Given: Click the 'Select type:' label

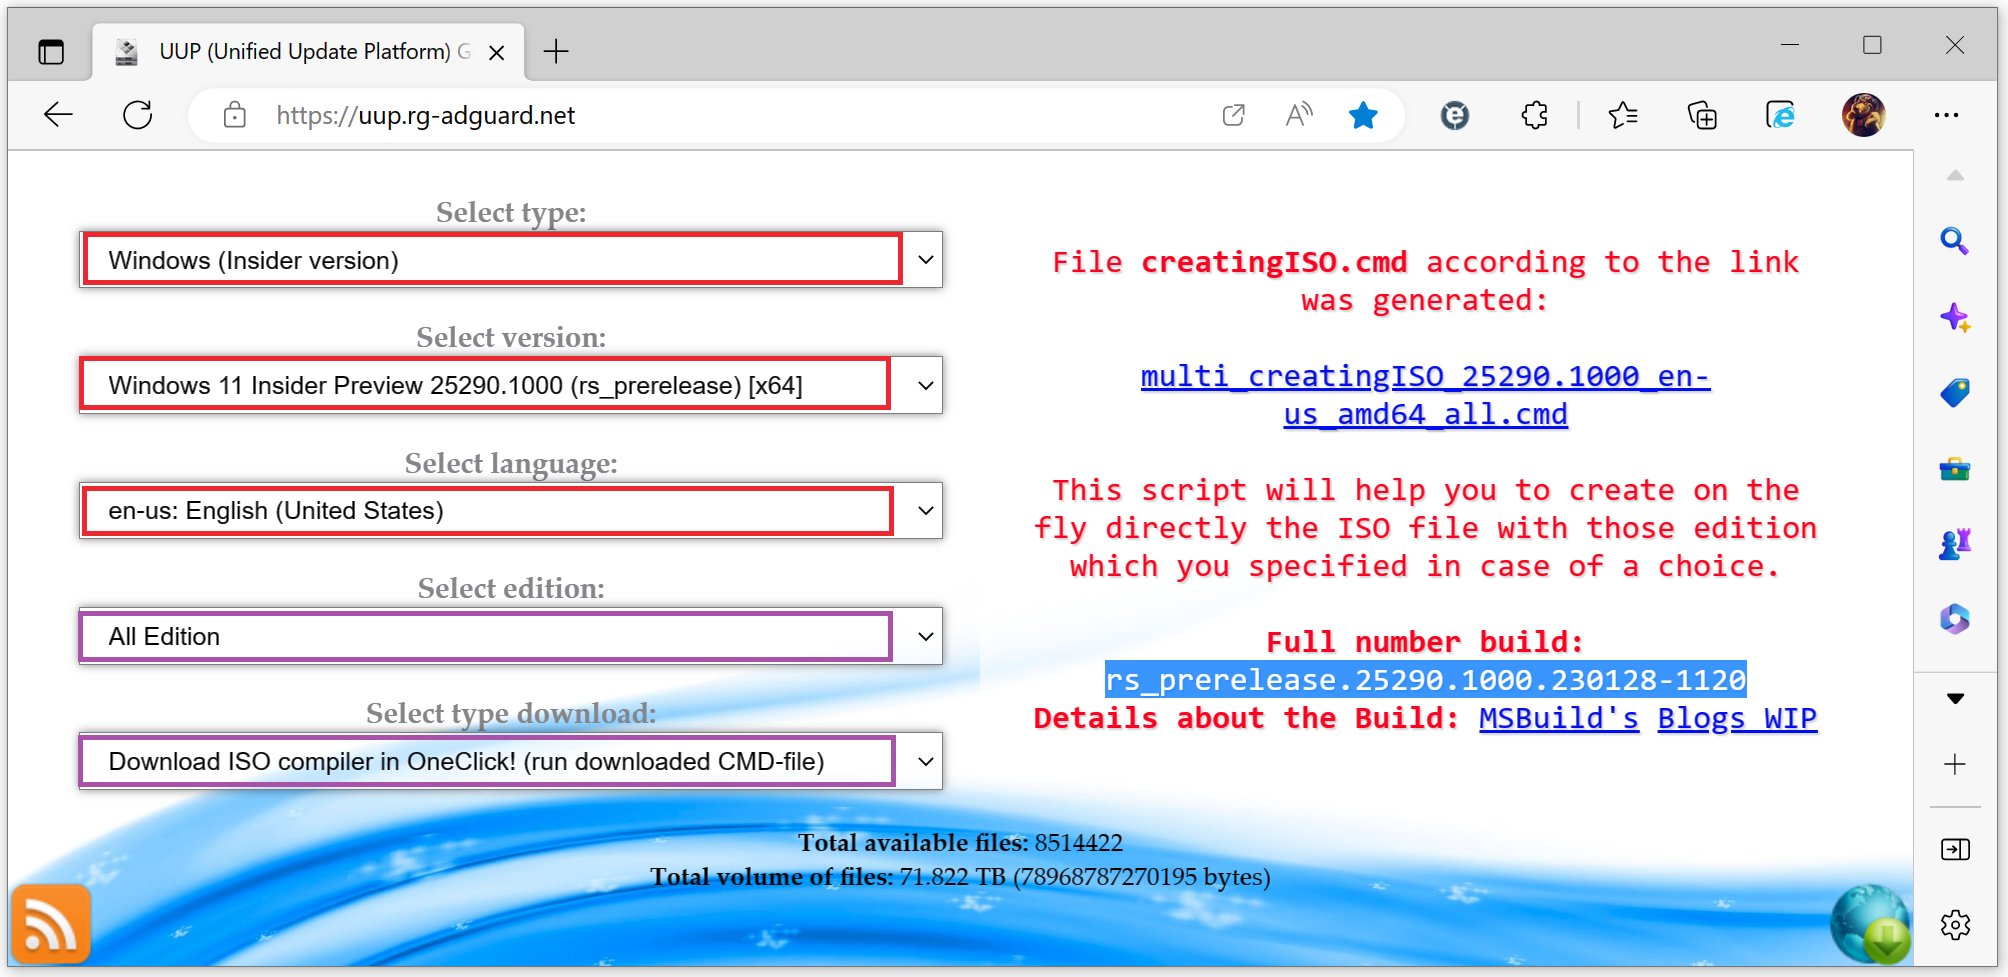Looking at the screenshot, I should click(511, 212).
